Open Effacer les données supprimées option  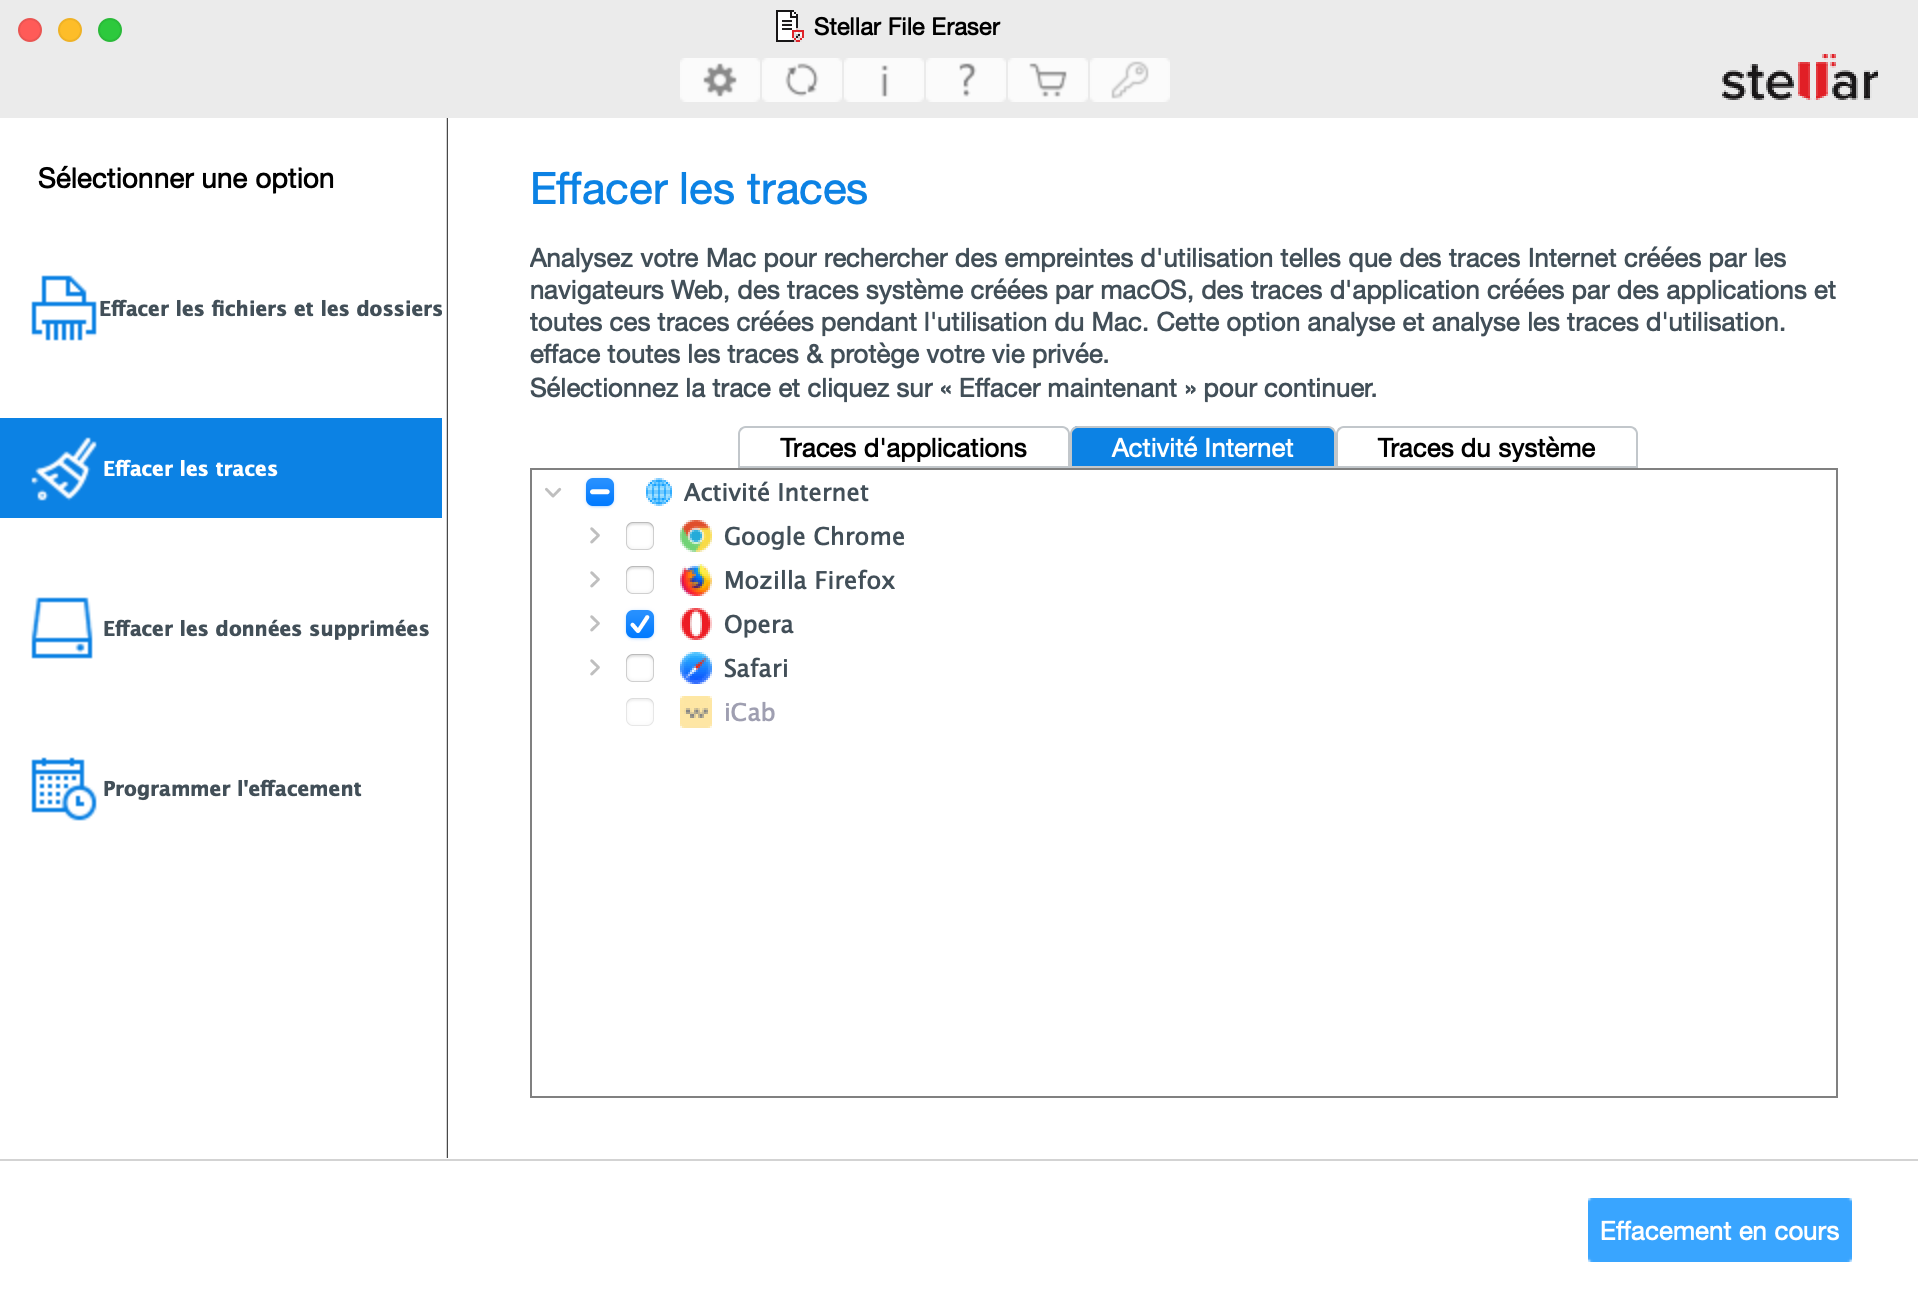[x=221, y=628]
